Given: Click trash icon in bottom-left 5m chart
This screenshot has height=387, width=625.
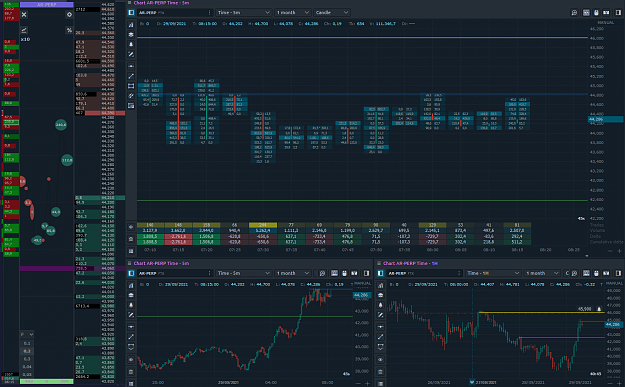Looking at the screenshot, I should (x=131, y=372).
